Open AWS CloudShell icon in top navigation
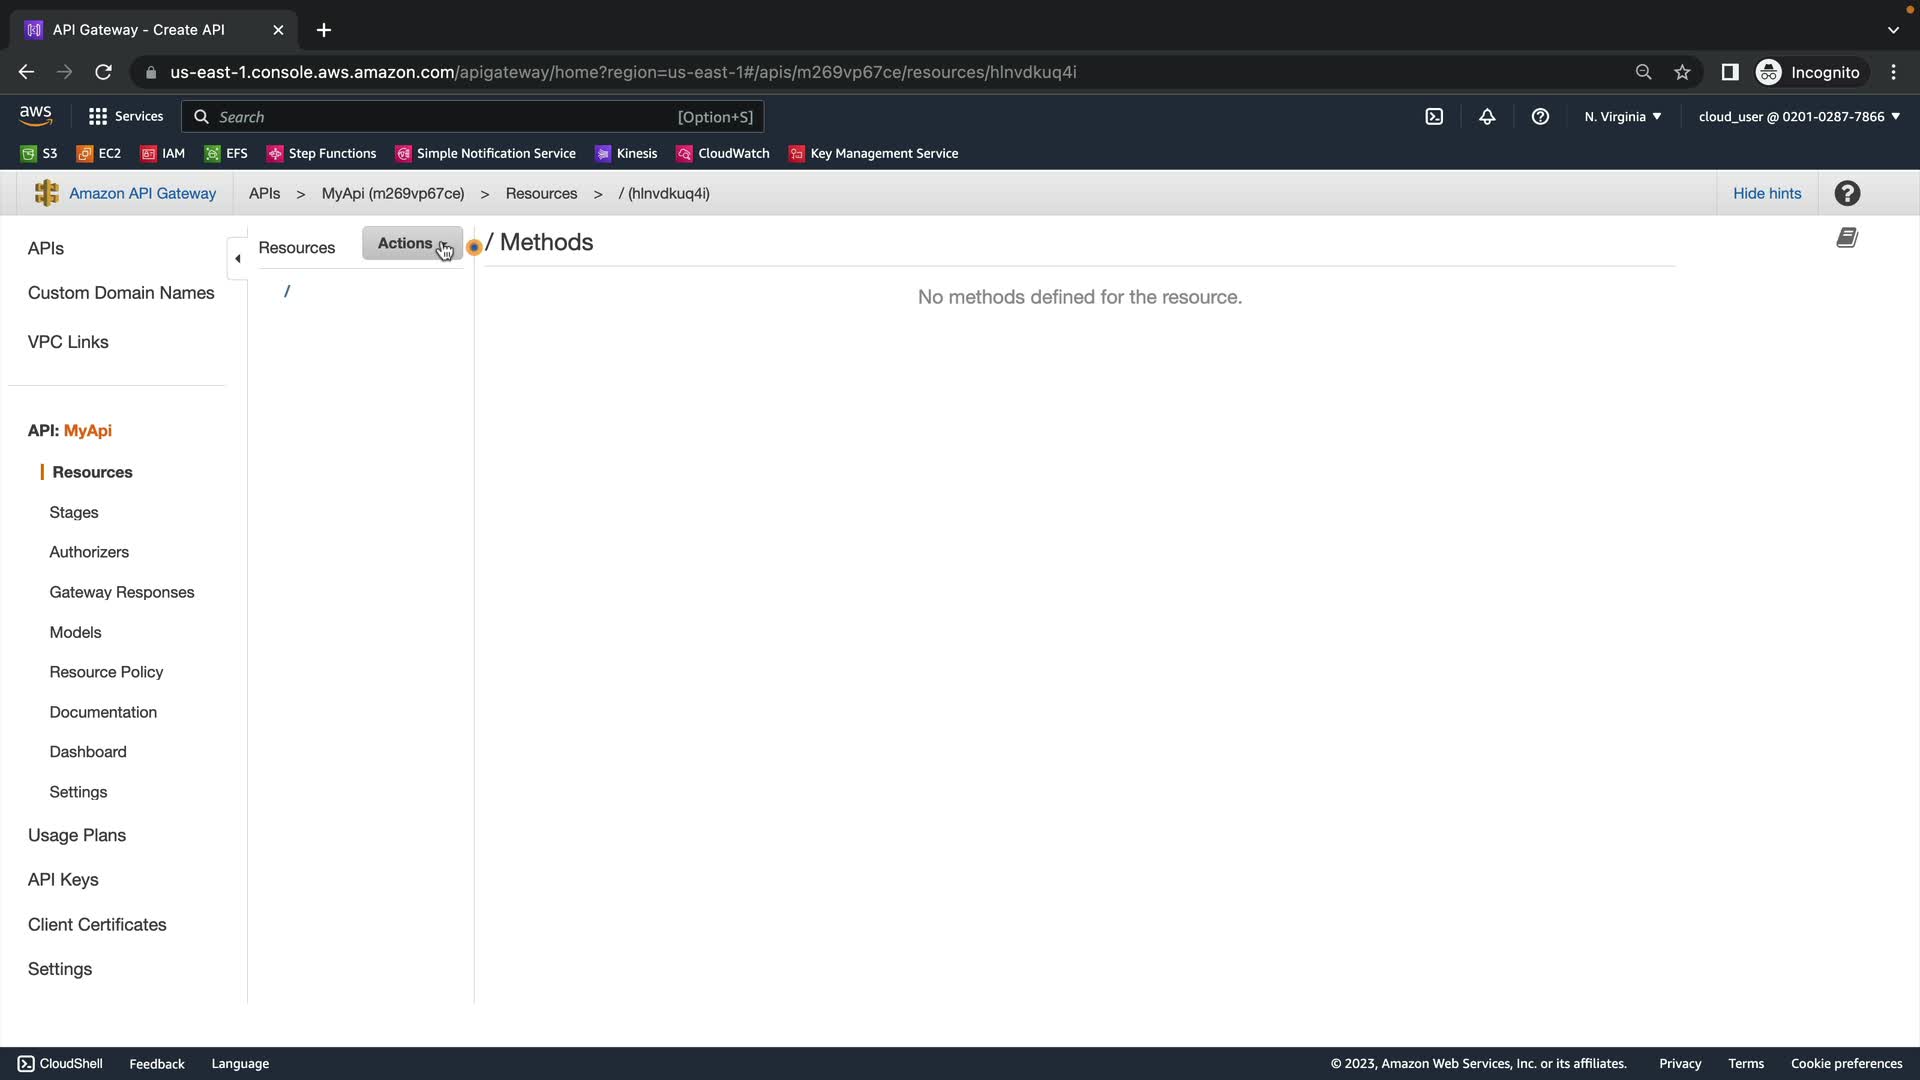 pyautogui.click(x=1434, y=117)
